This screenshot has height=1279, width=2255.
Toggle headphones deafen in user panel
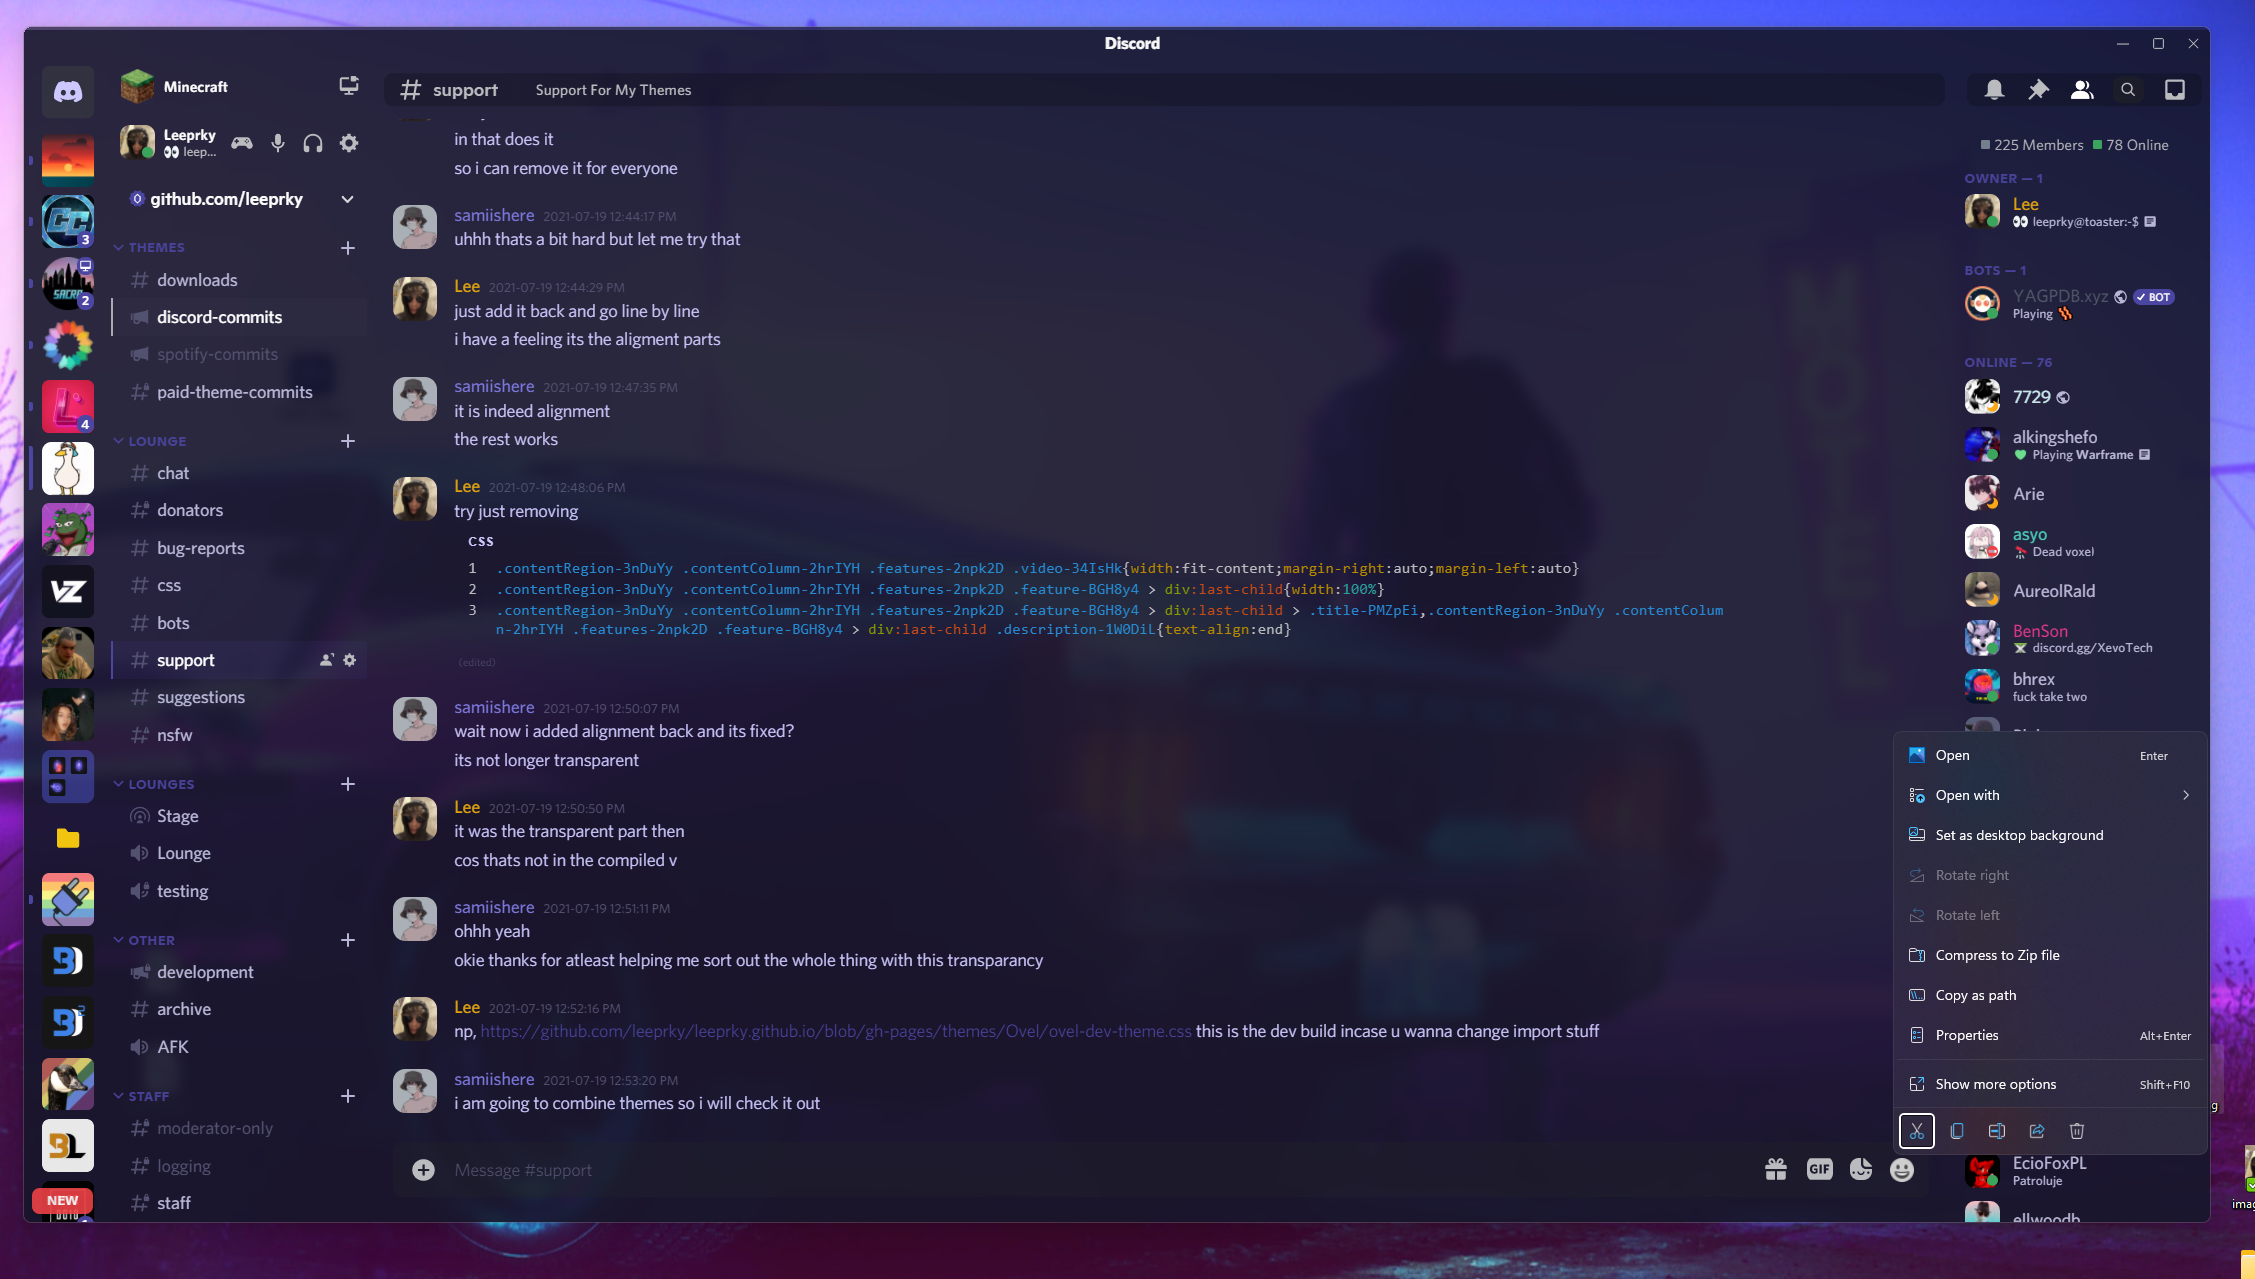pos(313,143)
